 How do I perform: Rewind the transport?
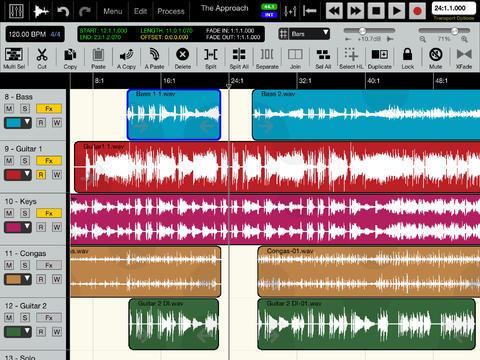[x=334, y=11]
